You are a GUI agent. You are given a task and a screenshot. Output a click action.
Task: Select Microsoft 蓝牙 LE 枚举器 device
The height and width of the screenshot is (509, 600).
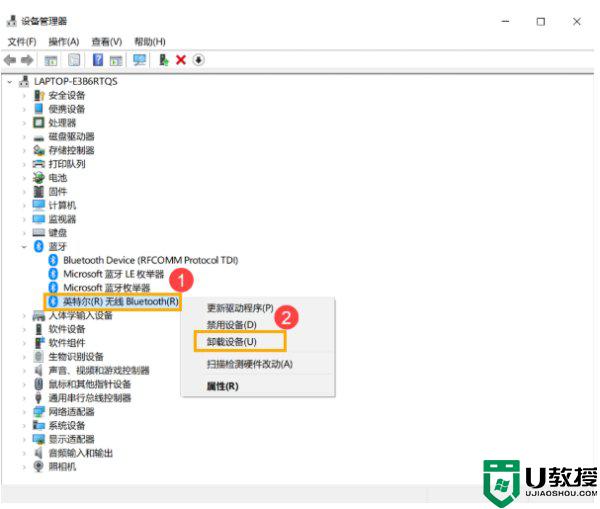[x=114, y=274]
